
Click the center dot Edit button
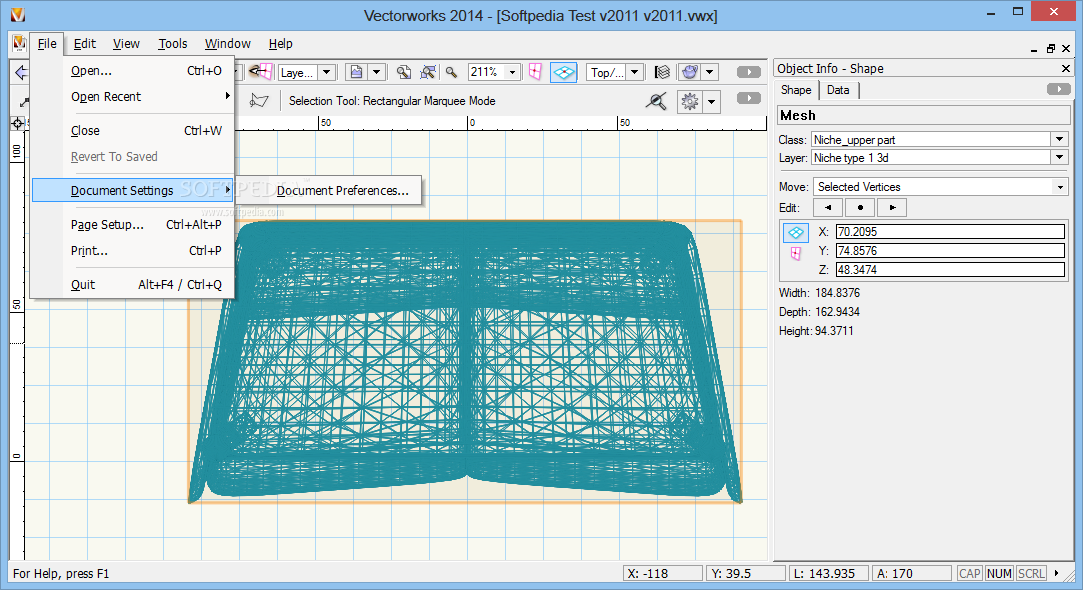(x=860, y=207)
